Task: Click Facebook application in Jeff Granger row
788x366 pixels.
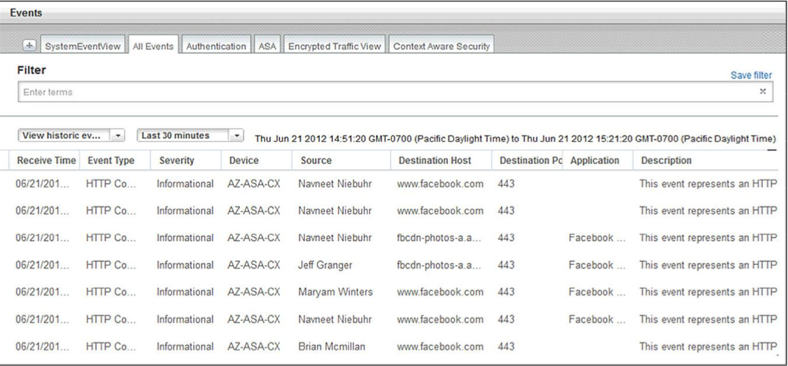Action: (597, 265)
